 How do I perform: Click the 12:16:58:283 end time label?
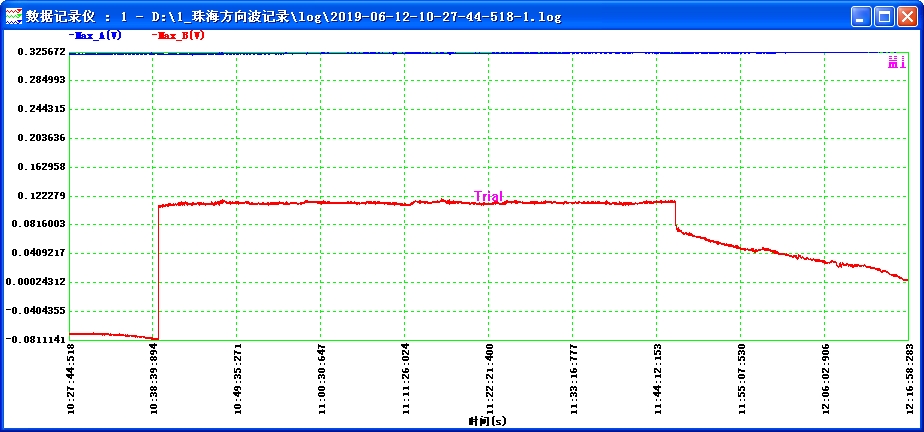pos(908,379)
